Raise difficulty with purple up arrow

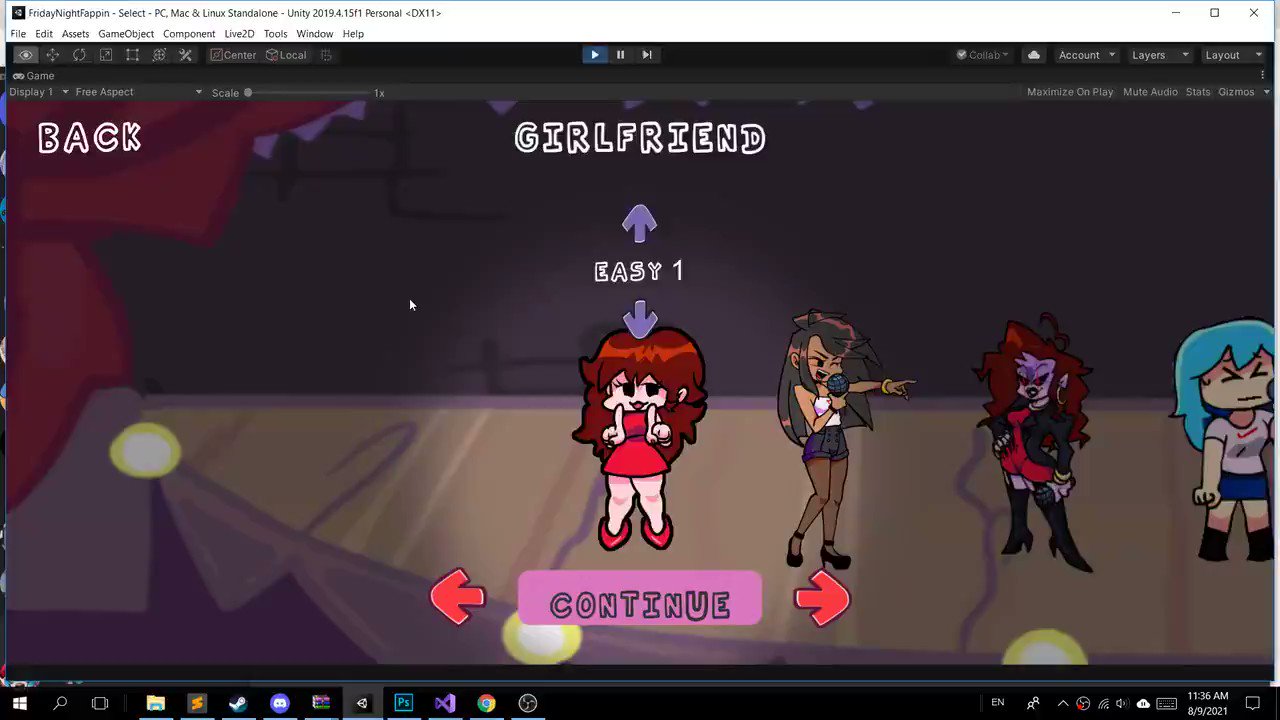640,223
